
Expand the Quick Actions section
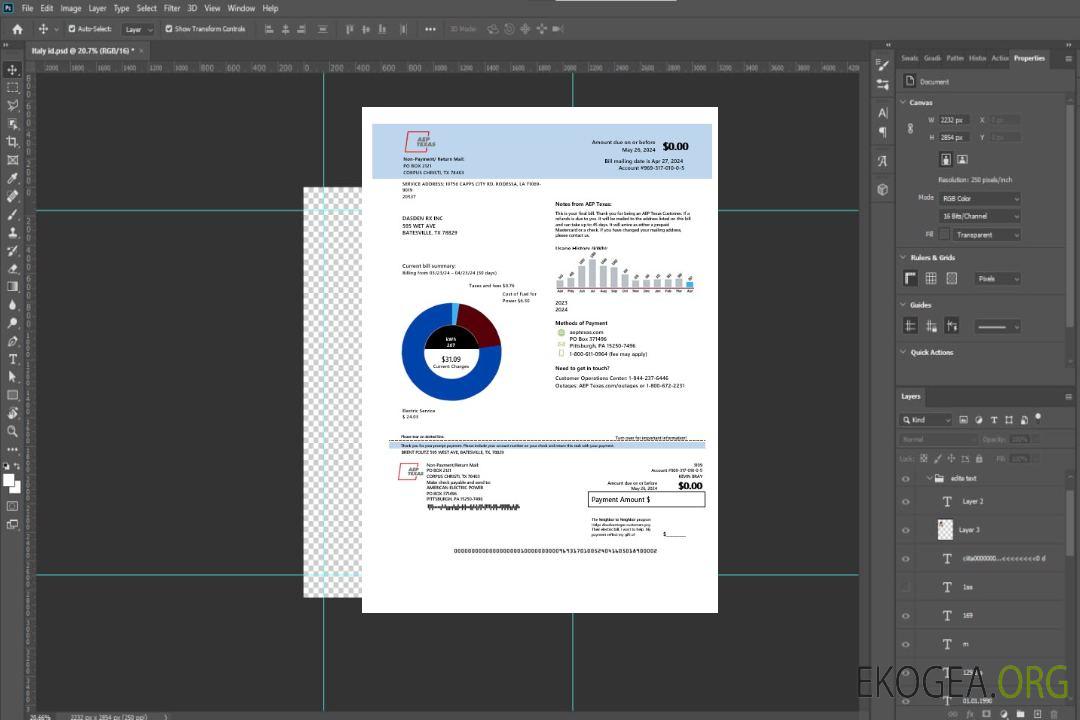tap(903, 352)
